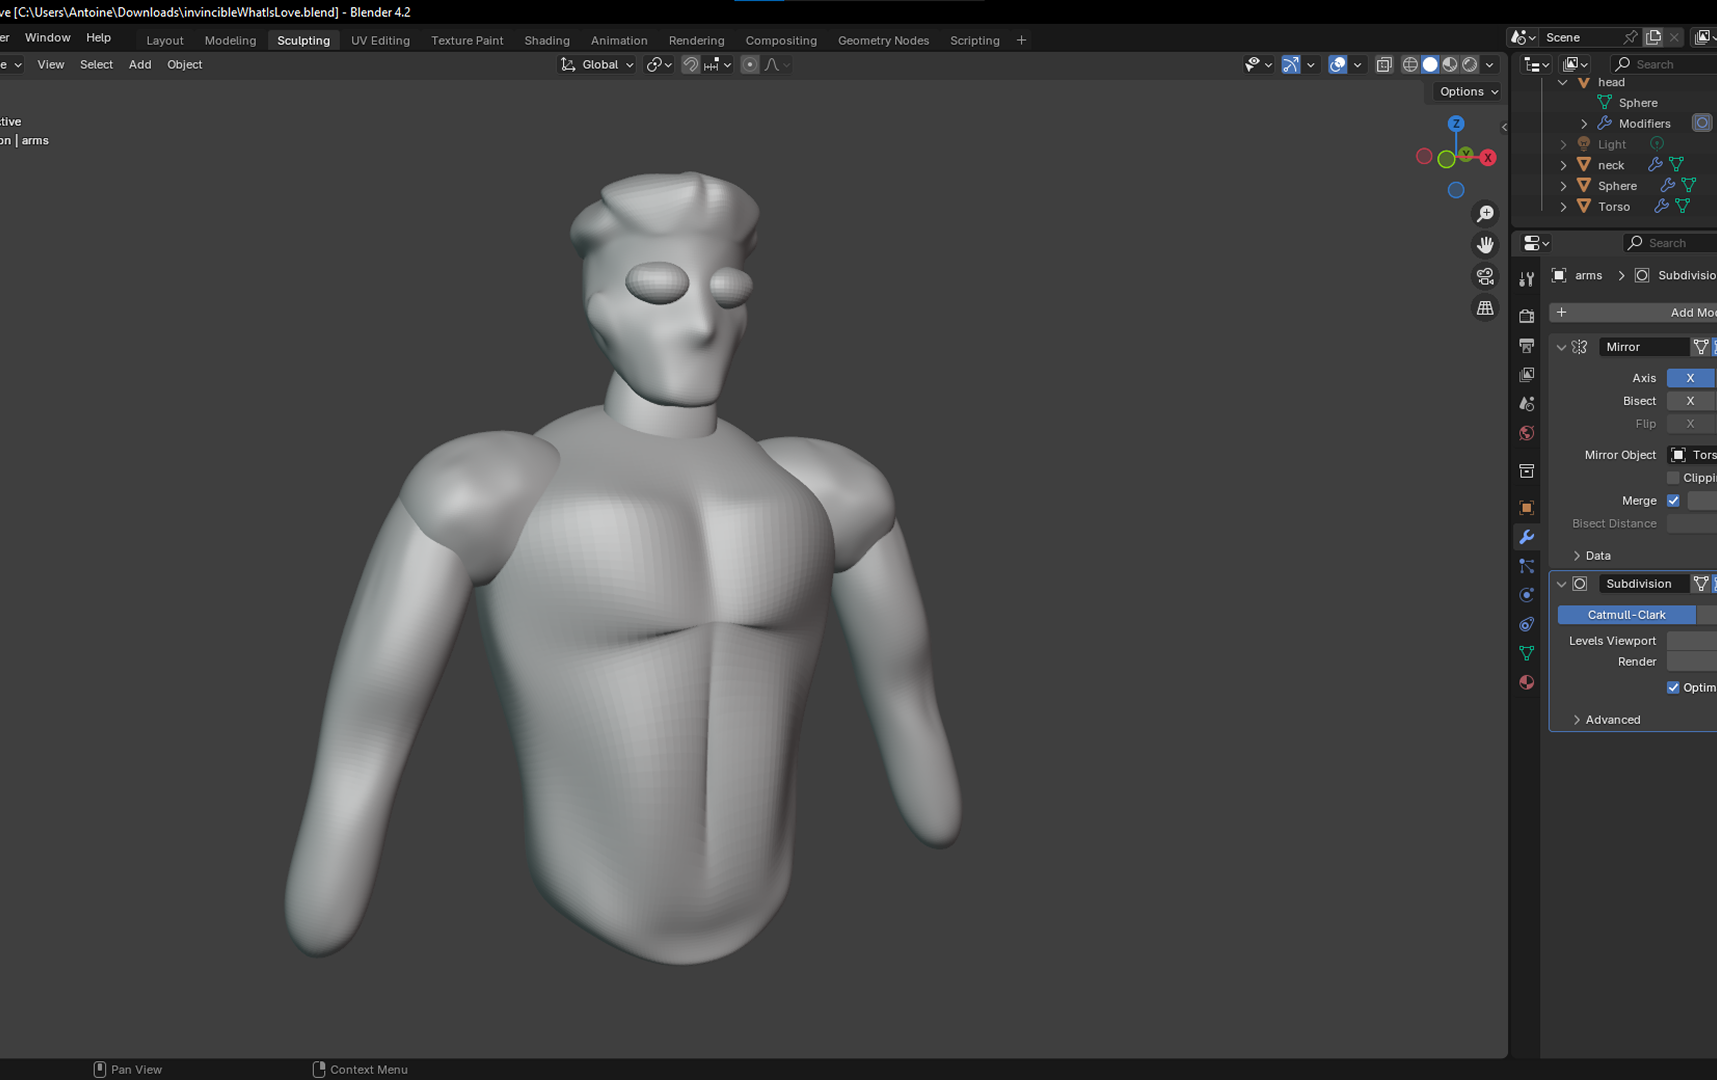Screen dimensions: 1717x1080
Task: Select the Render Properties tab
Action: (1527, 314)
